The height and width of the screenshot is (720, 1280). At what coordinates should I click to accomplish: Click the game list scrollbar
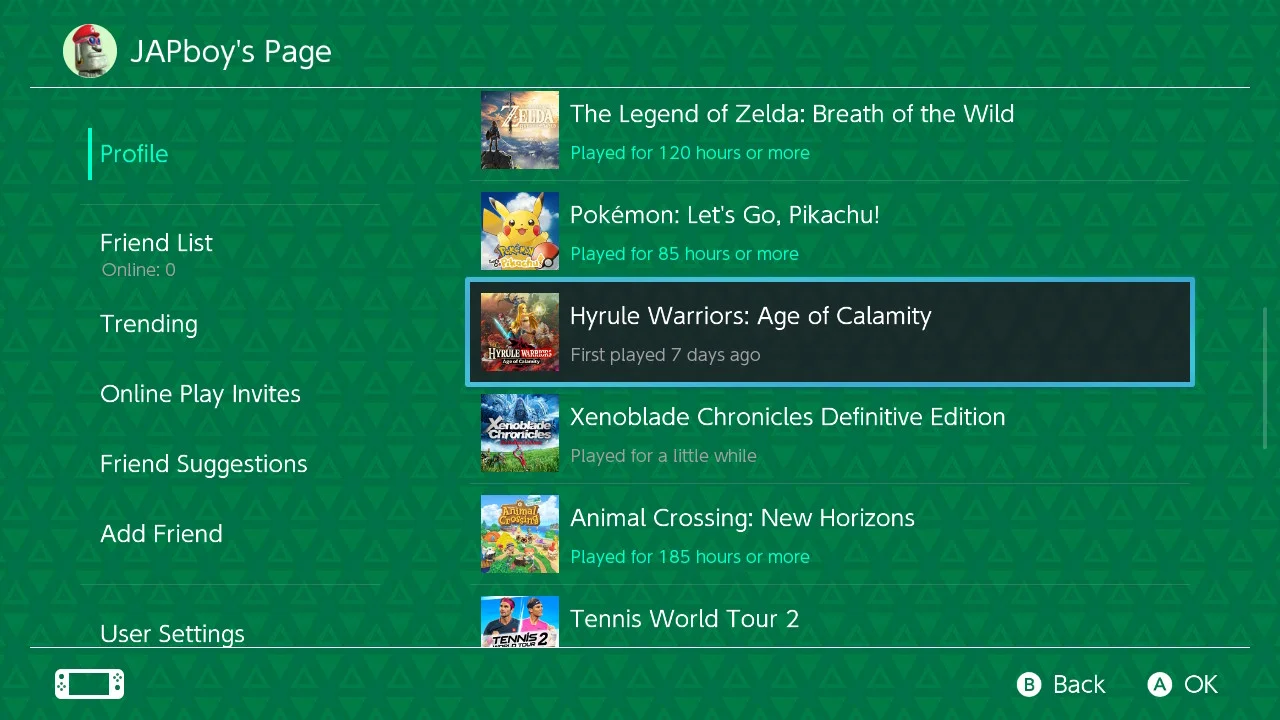1265,378
